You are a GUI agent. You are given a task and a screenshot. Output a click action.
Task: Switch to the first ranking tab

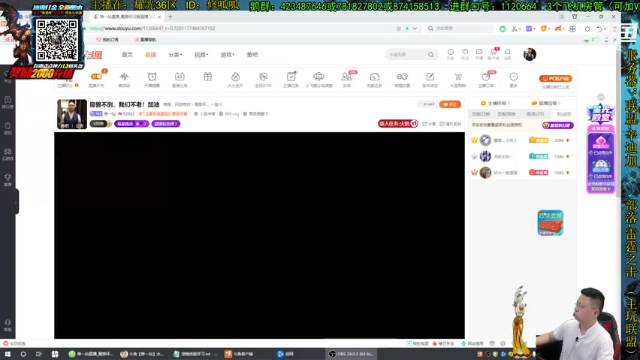pyautogui.click(x=481, y=114)
